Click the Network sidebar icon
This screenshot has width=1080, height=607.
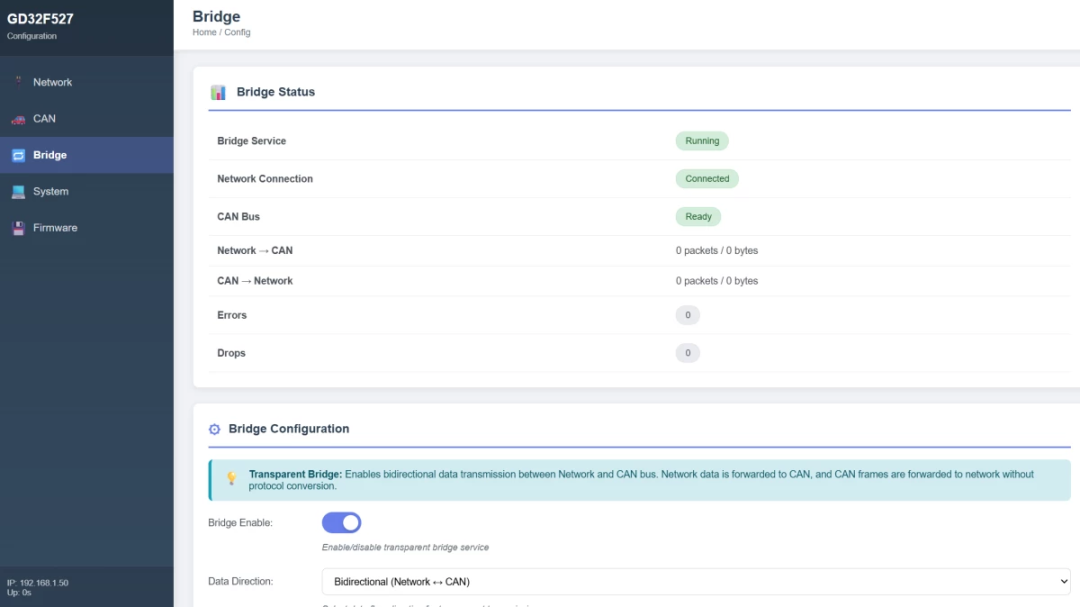[x=18, y=82]
